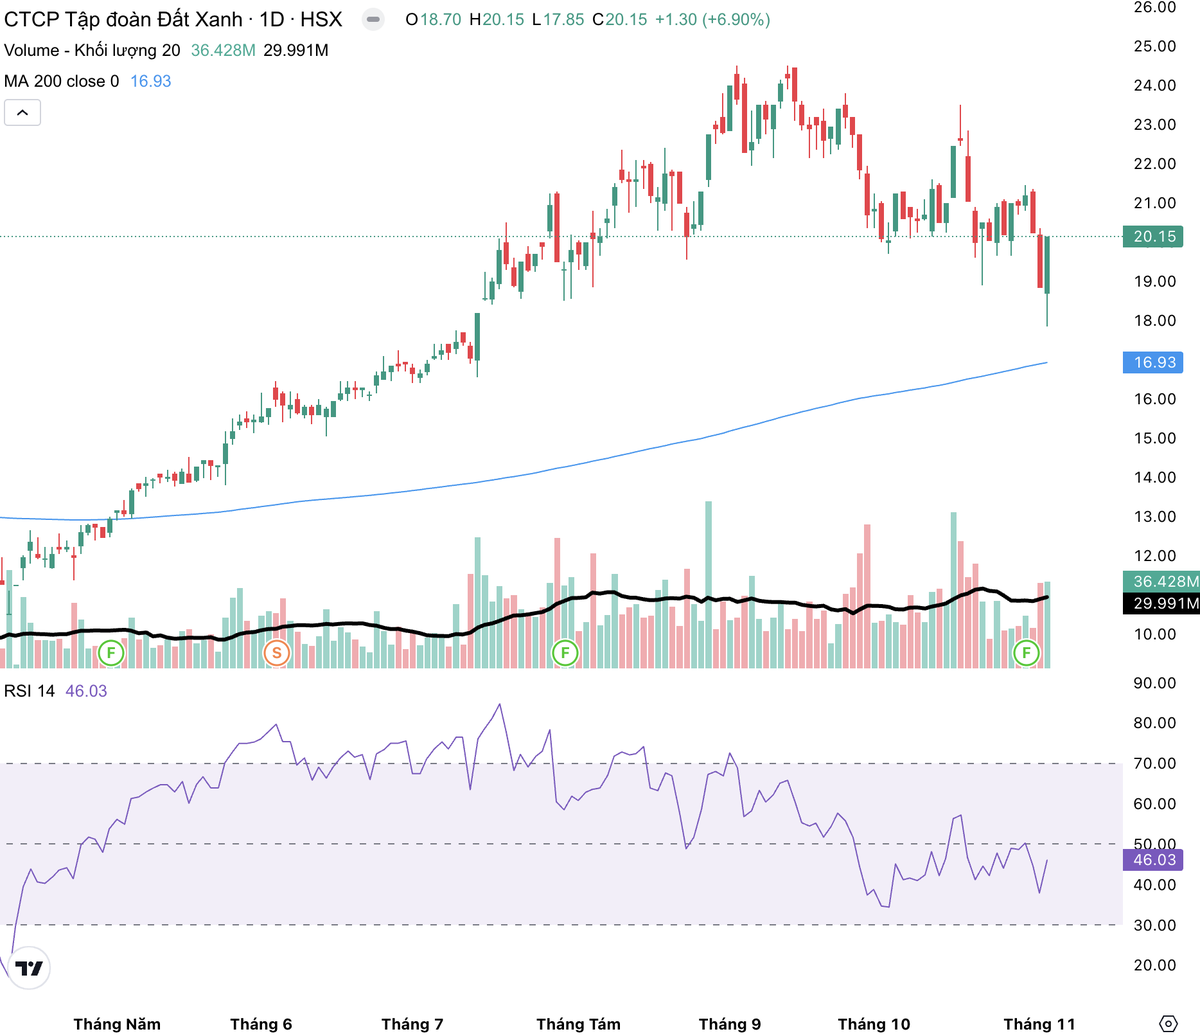Image resolution: width=1200 pixels, height=1036 pixels.
Task: Click Tháng 6 on the time axis
Action: 261,1023
